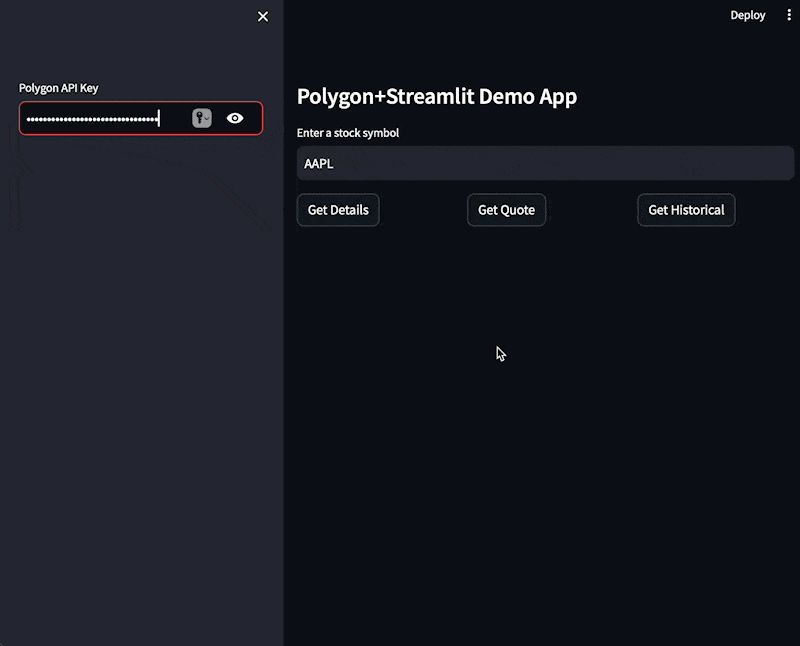The height and width of the screenshot is (646, 800).
Task: Click the "Polygon+Streamlit Demo App" heading
Action: tap(437, 97)
